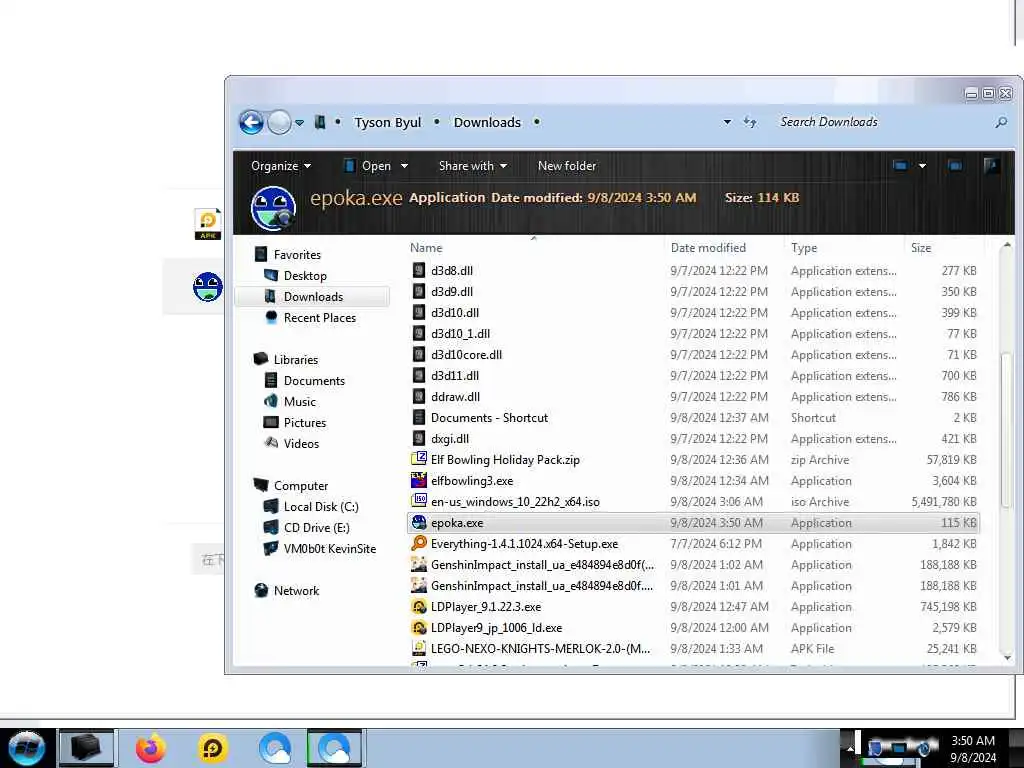Image resolution: width=1024 pixels, height=768 pixels.
Task: Select en-us_windows_10_22h2_x64.iso icon
Action: 419,502
